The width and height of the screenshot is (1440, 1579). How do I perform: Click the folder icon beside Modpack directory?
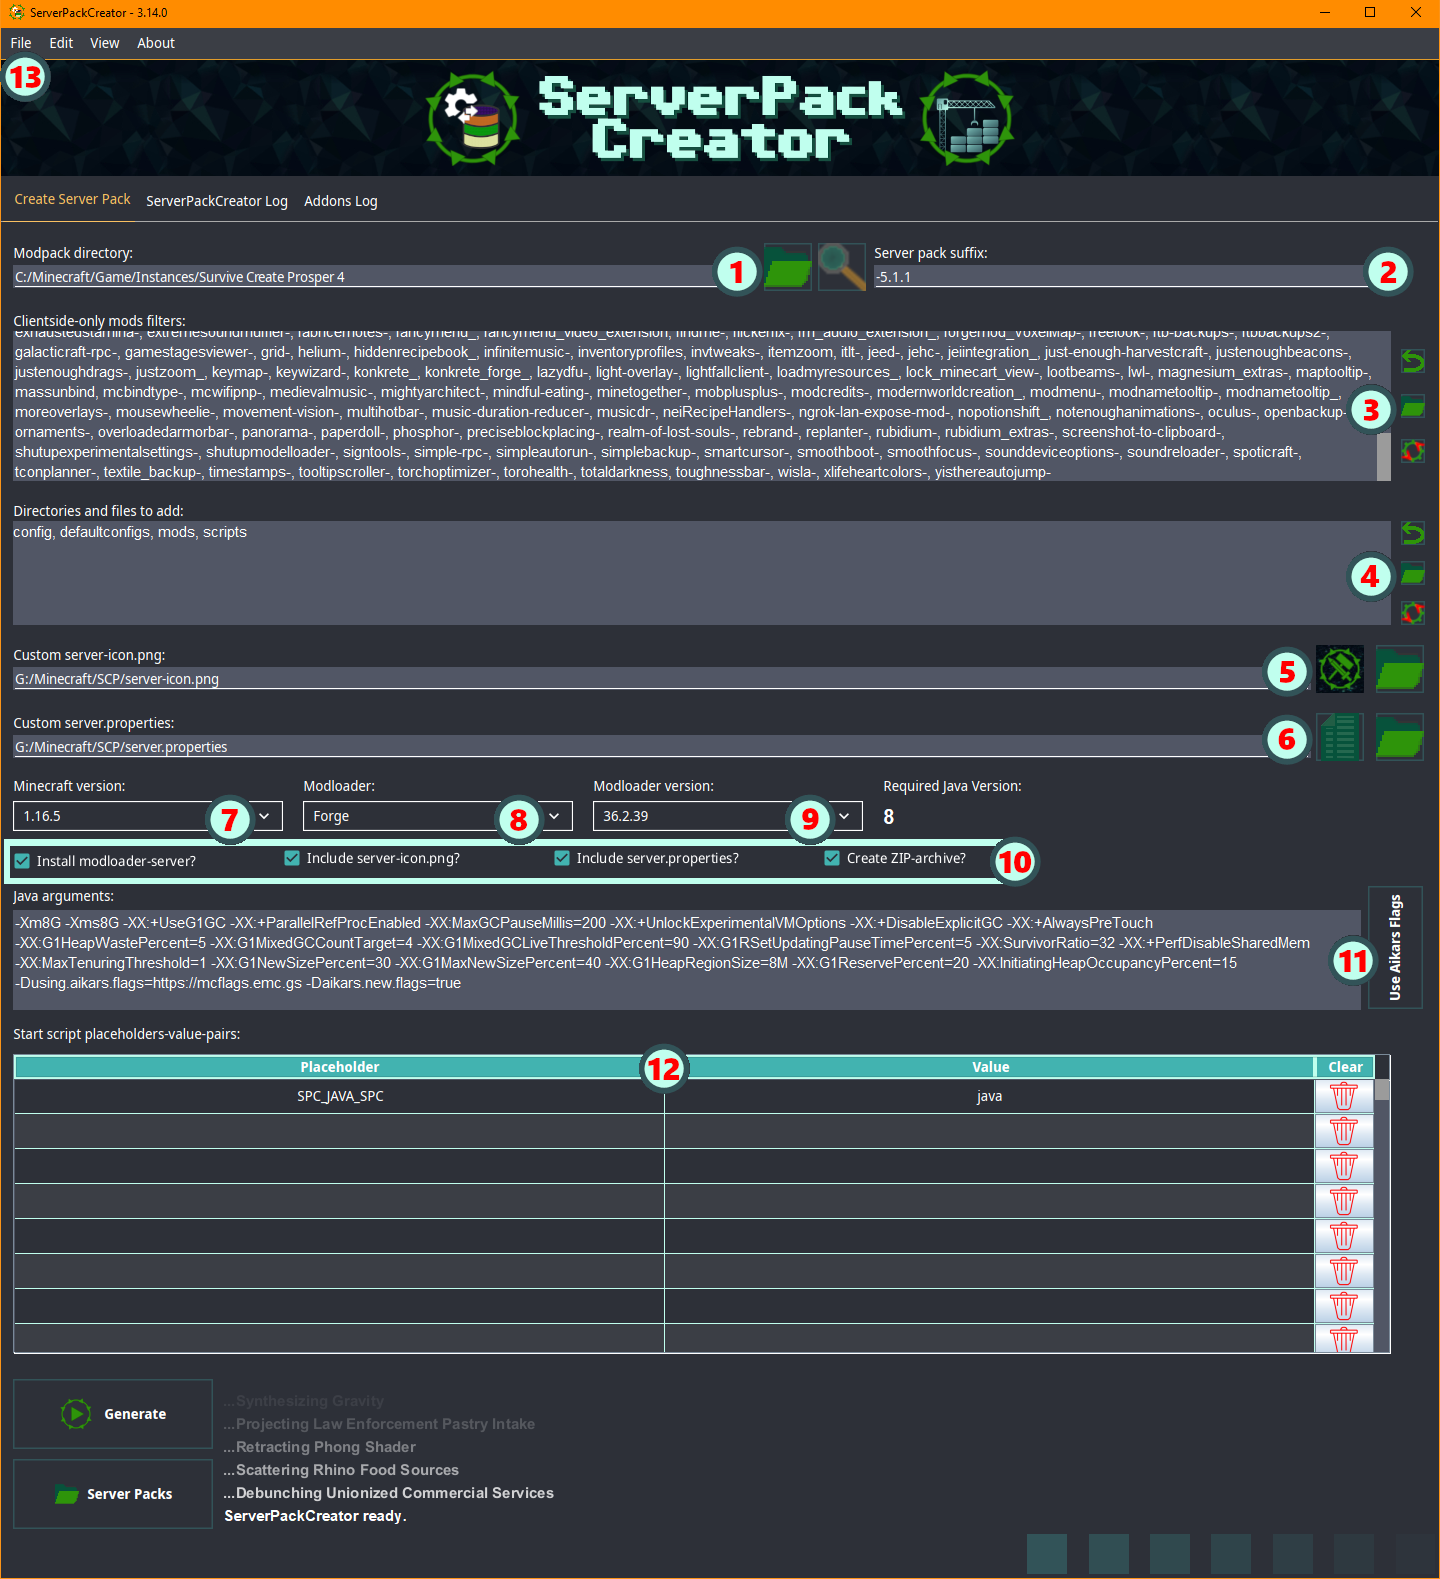click(x=787, y=268)
